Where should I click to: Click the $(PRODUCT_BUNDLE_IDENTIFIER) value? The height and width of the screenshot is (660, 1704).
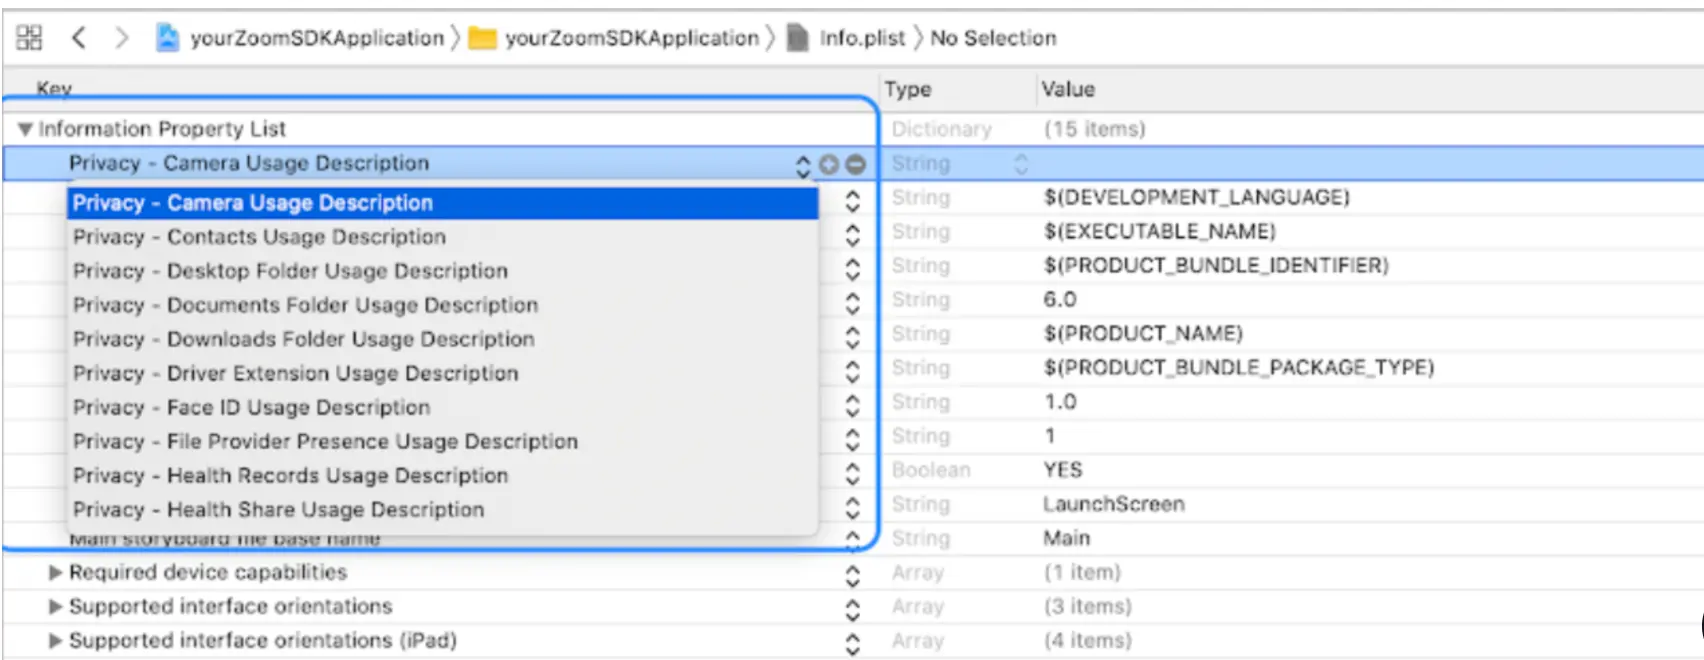click(x=1216, y=265)
